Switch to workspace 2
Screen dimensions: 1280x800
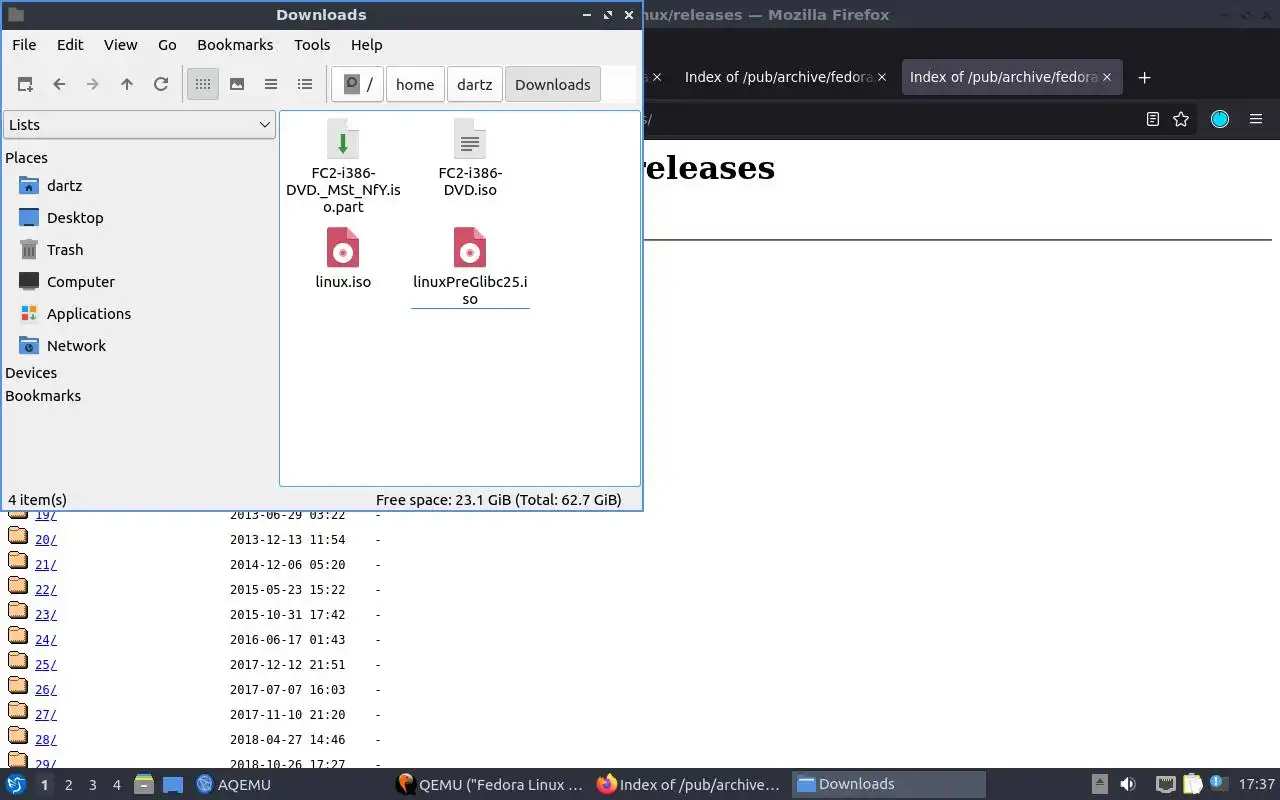(69, 785)
